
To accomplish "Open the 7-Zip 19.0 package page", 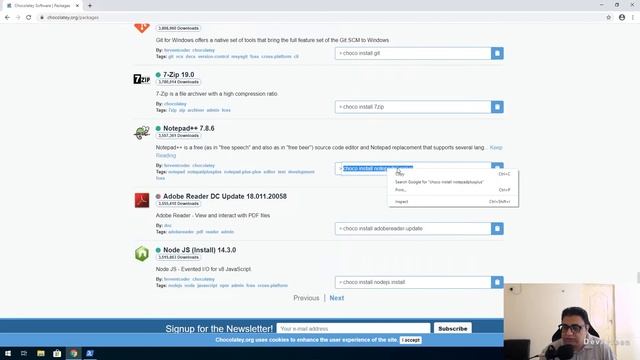I will click(178, 75).
